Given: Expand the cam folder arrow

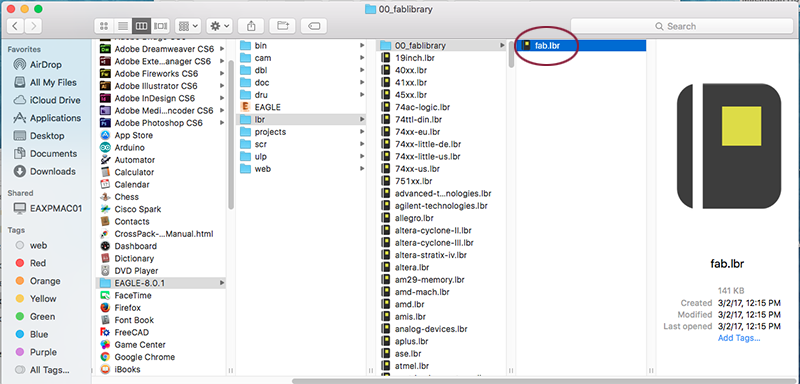Looking at the screenshot, I should (362, 58).
